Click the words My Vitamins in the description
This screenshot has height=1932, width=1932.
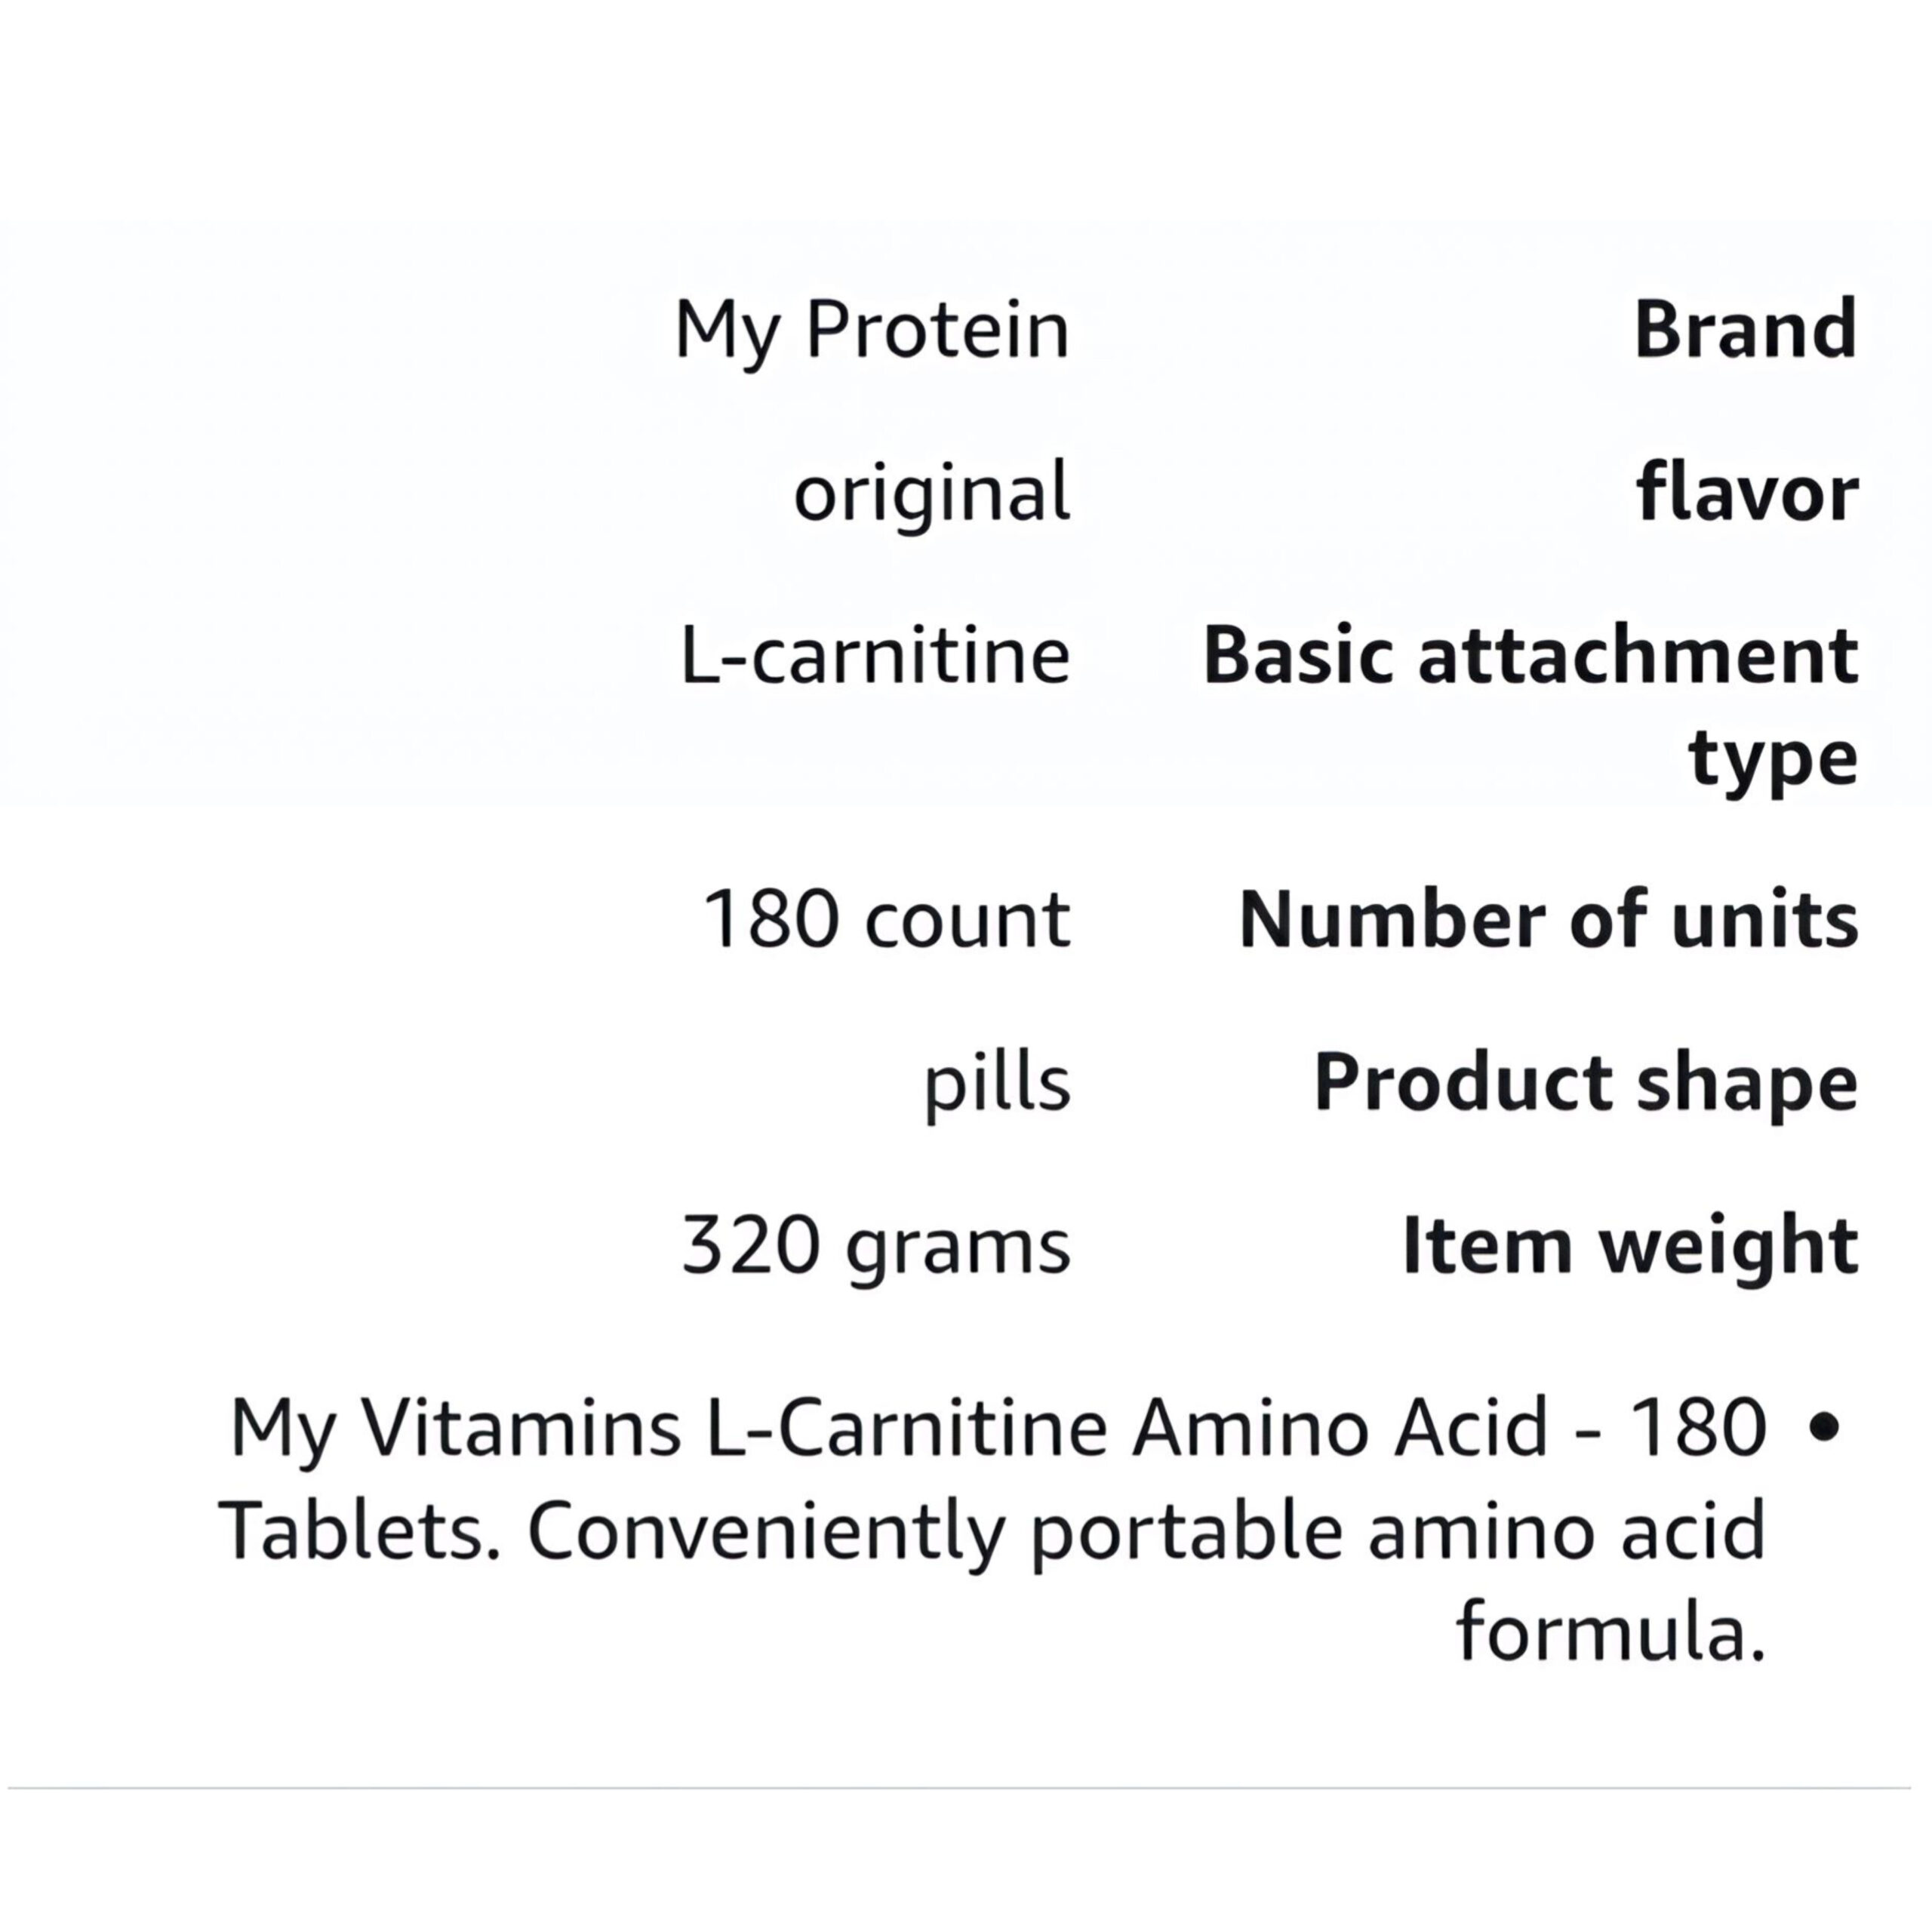coord(455,1428)
